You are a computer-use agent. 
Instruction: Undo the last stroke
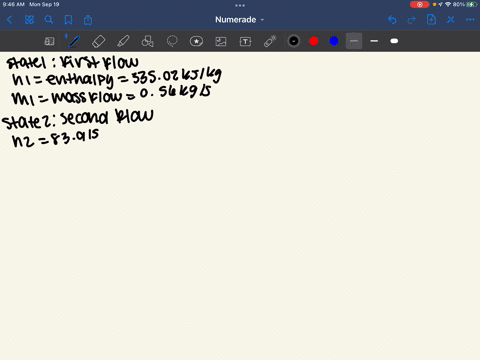coord(392,20)
